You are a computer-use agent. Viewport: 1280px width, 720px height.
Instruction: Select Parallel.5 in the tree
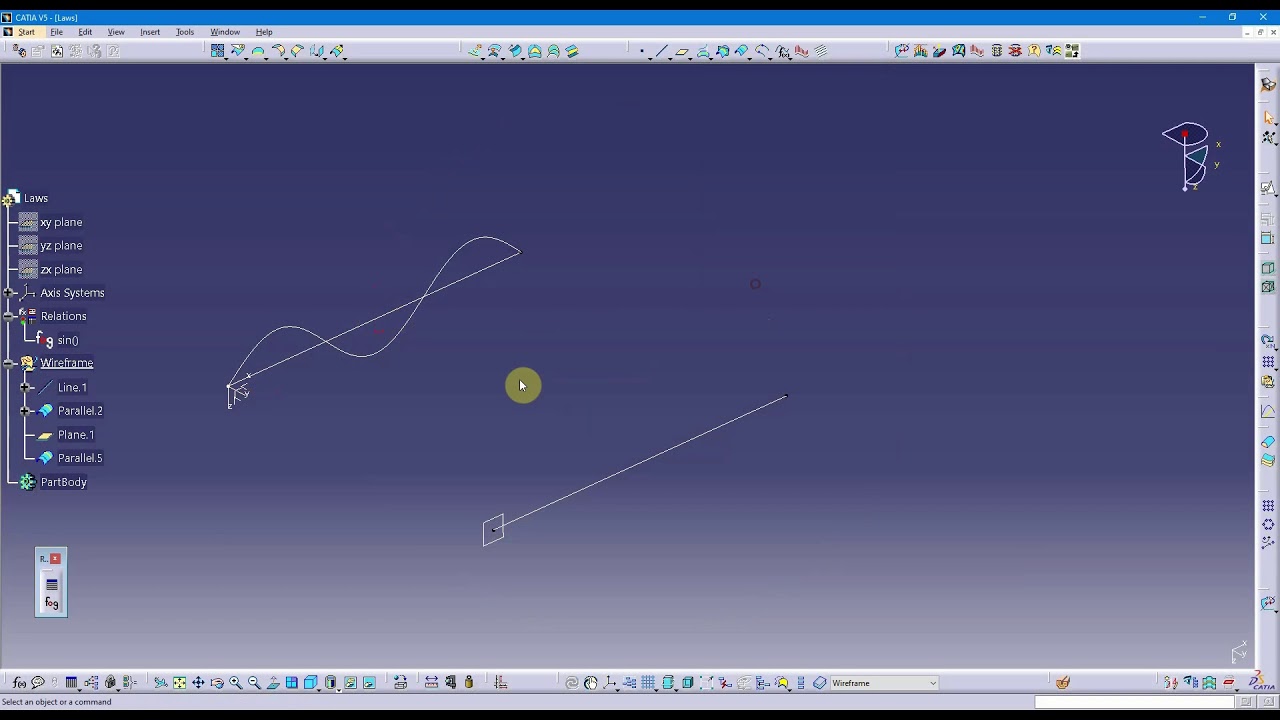point(80,458)
